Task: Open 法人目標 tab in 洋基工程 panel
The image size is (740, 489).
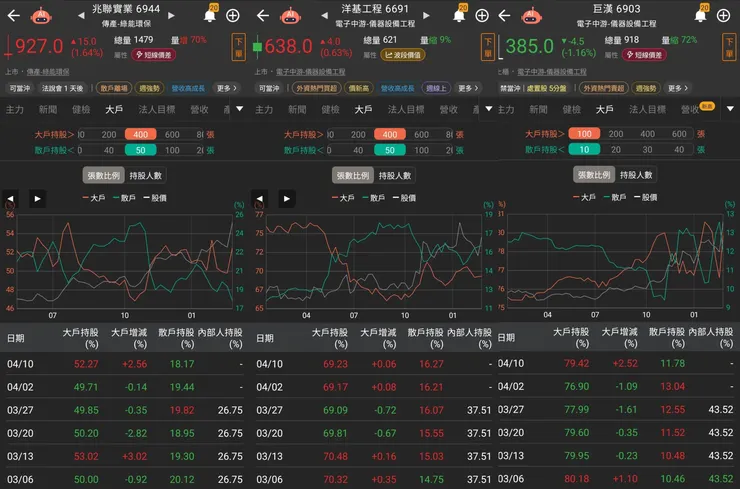Action: click(x=406, y=110)
